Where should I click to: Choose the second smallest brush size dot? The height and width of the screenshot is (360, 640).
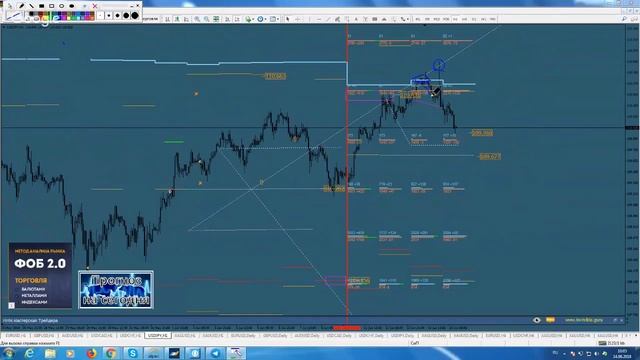[109, 16]
